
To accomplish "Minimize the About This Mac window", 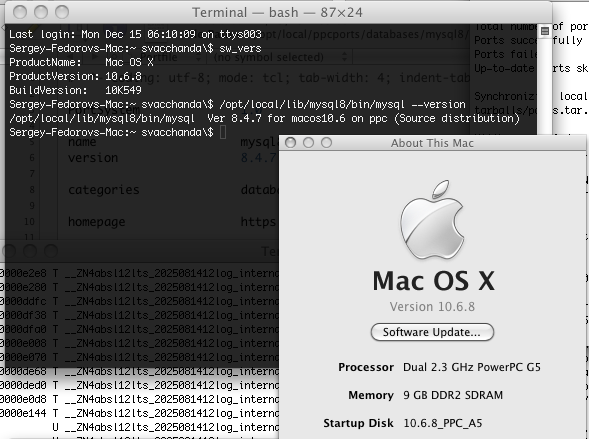I will click(308, 143).
